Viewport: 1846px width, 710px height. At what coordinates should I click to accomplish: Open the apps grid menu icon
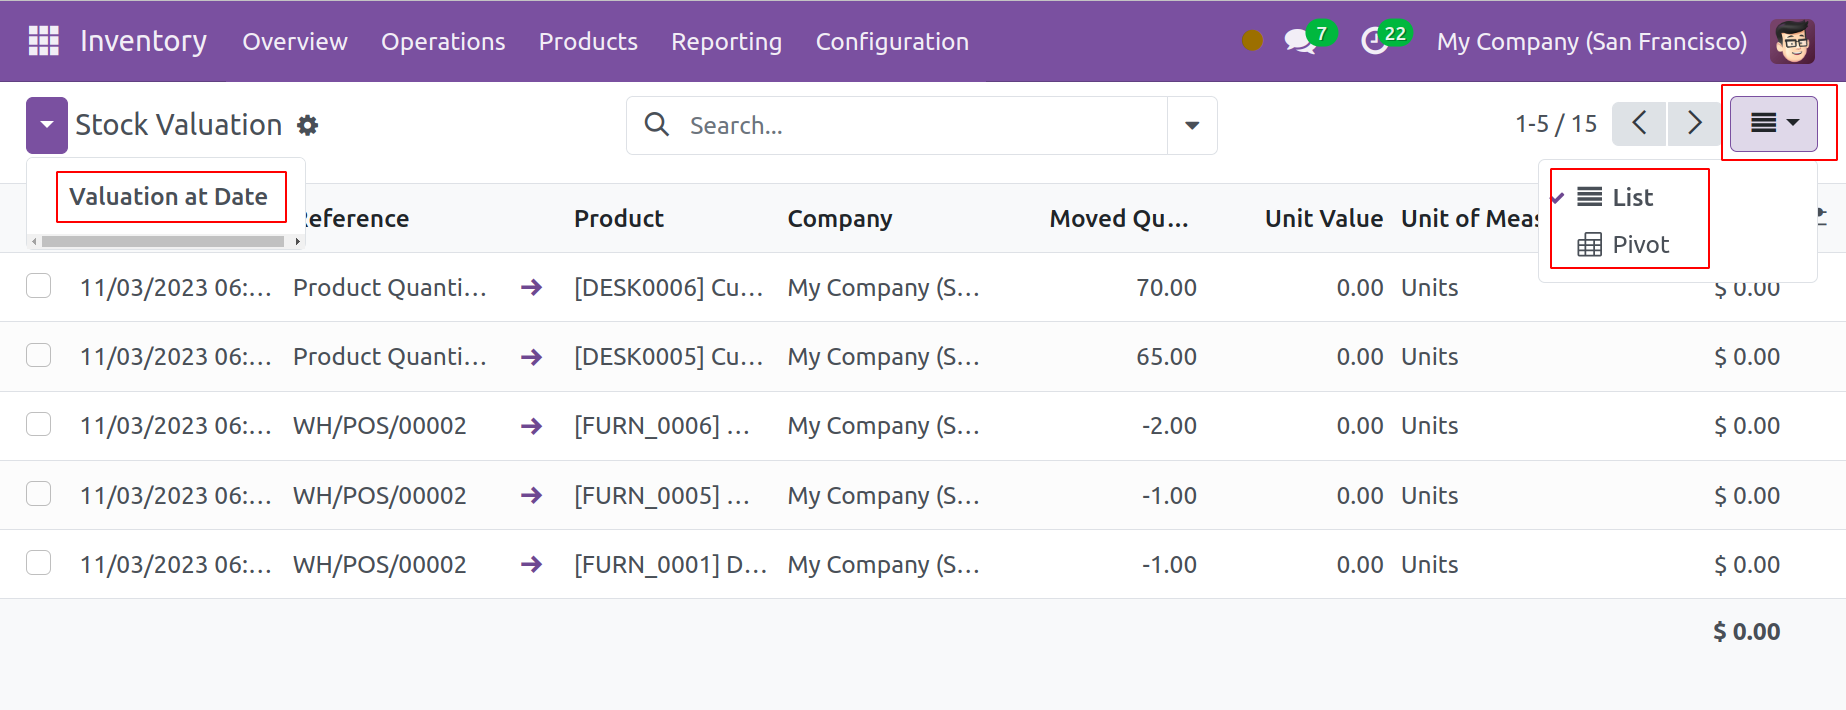[x=43, y=41]
